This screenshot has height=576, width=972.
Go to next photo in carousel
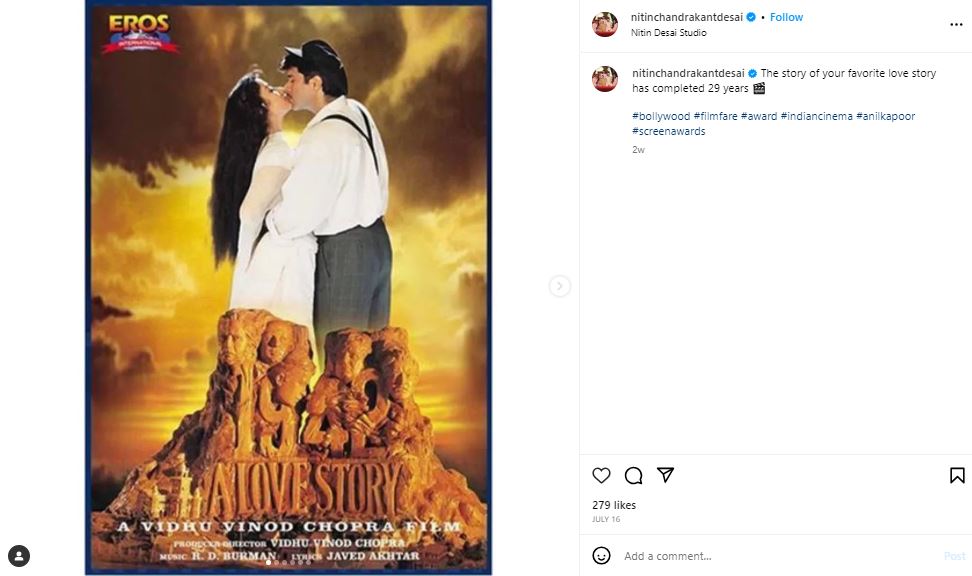(x=559, y=287)
